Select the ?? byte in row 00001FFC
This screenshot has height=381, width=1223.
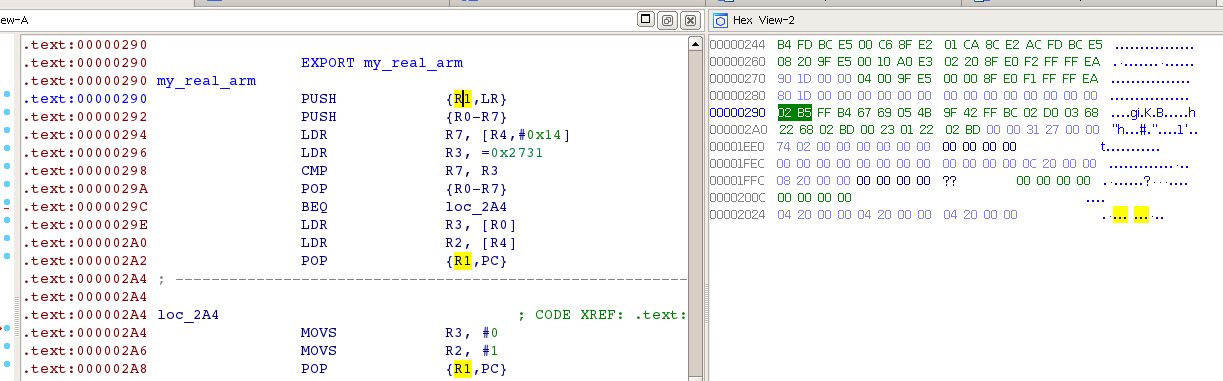tap(950, 180)
